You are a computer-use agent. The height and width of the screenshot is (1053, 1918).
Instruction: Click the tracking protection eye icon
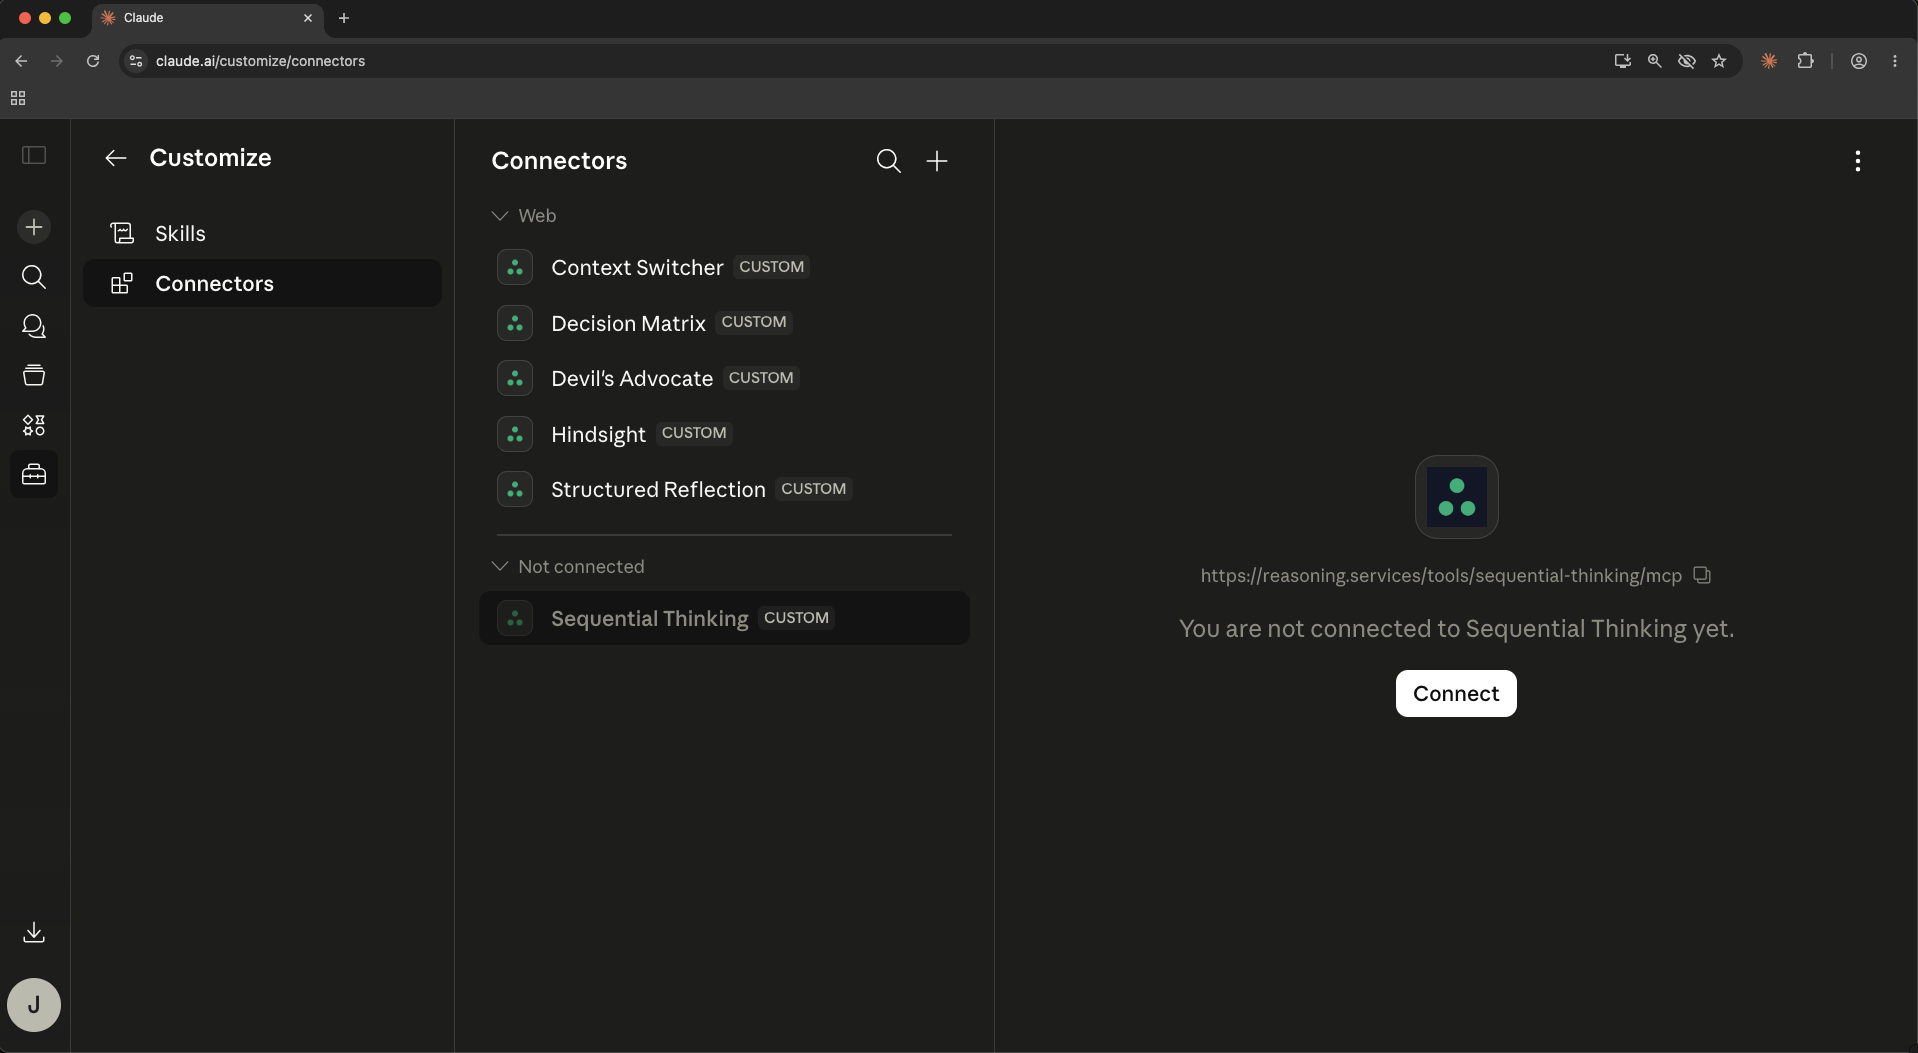coord(1687,61)
